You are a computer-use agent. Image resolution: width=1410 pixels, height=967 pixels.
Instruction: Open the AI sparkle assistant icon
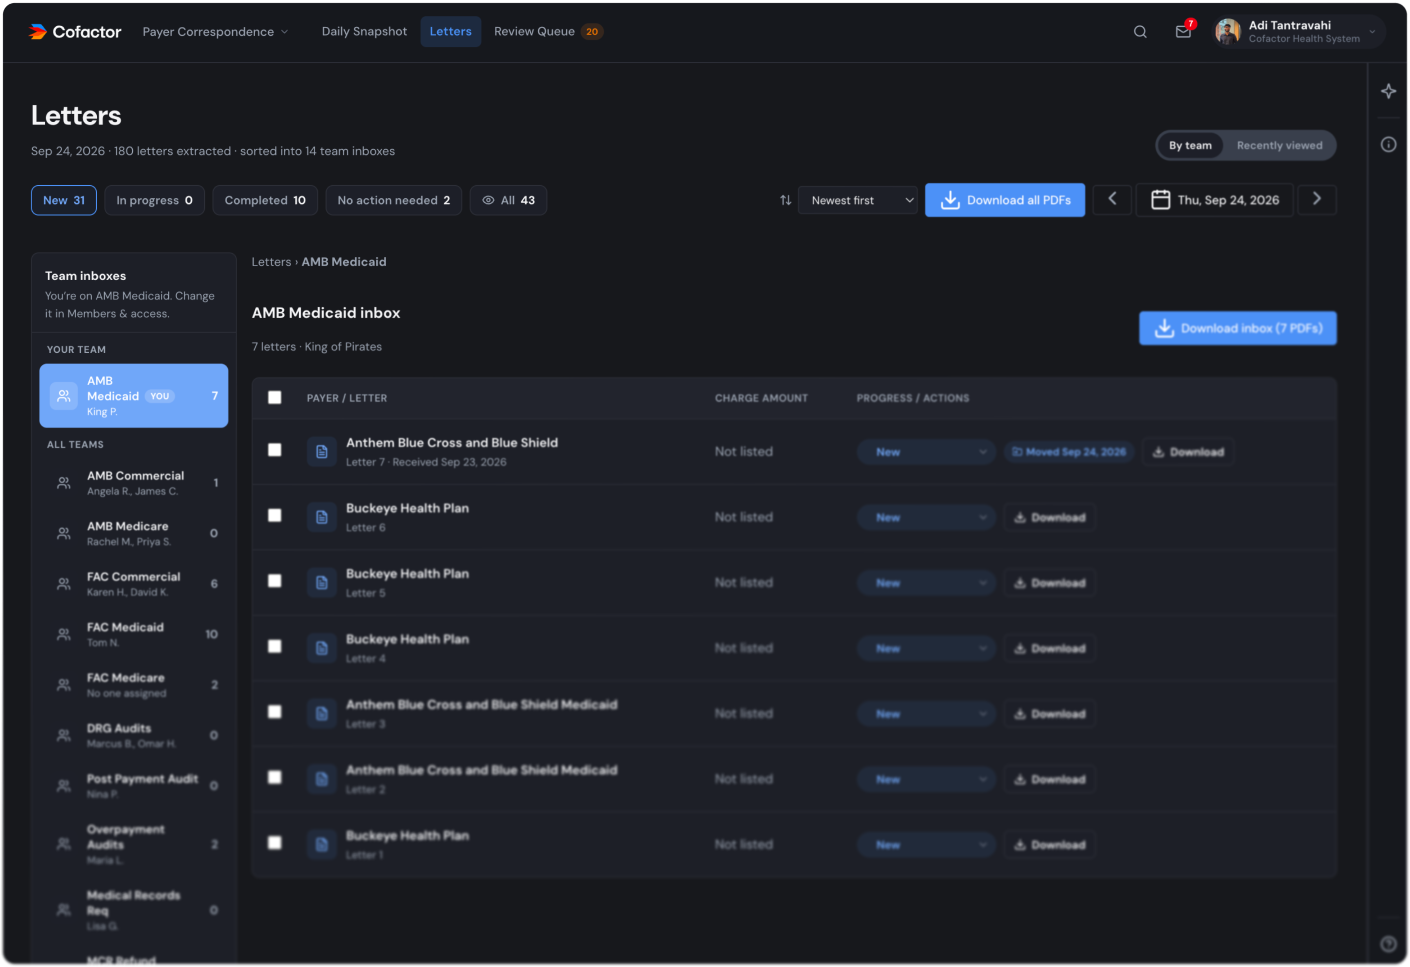click(1389, 92)
